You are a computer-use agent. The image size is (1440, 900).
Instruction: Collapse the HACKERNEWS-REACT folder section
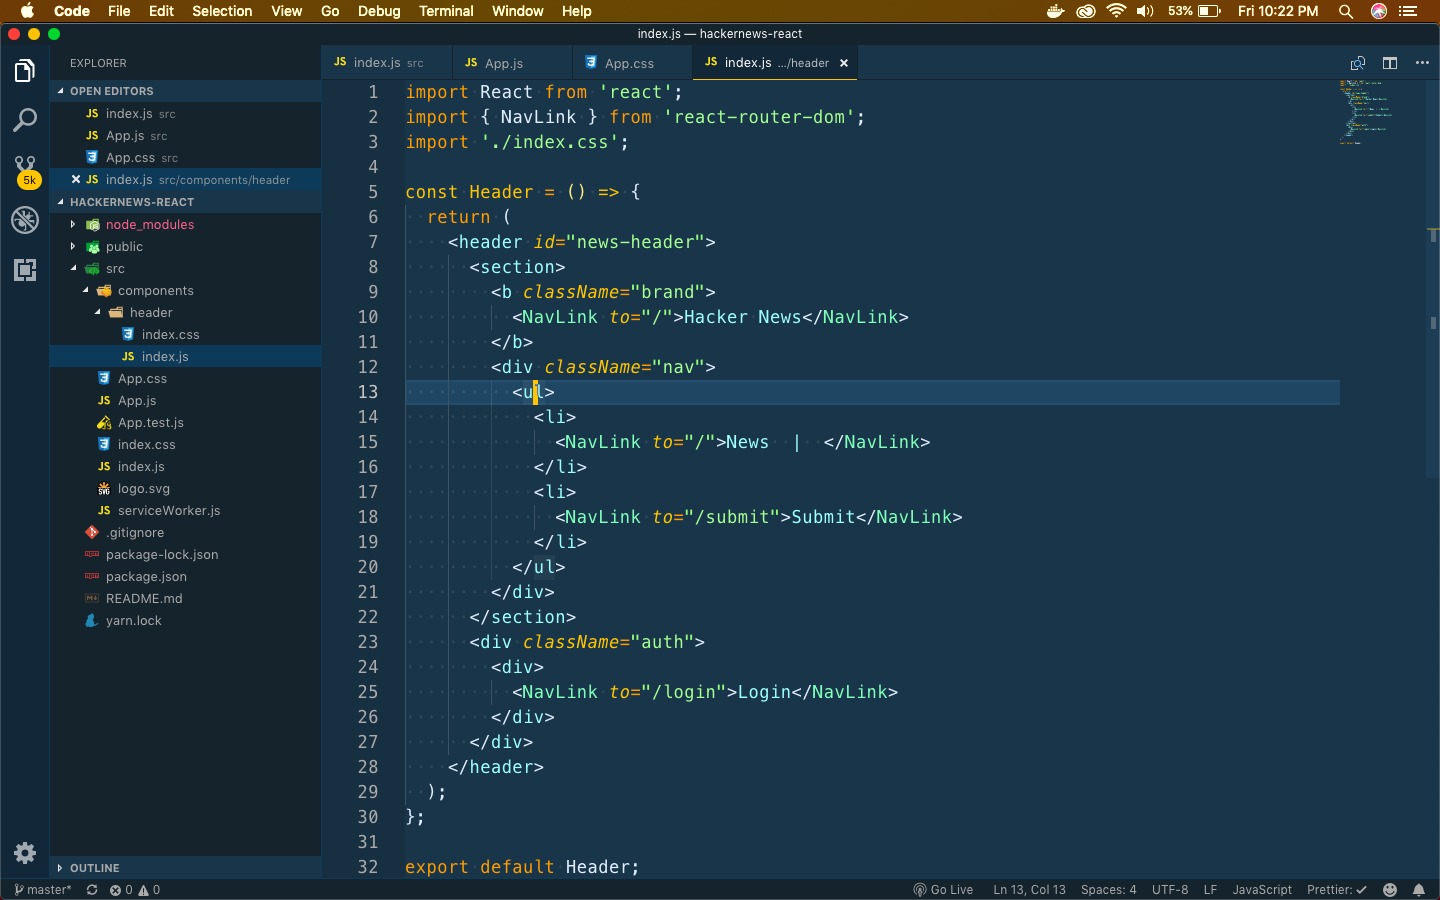(185, 202)
